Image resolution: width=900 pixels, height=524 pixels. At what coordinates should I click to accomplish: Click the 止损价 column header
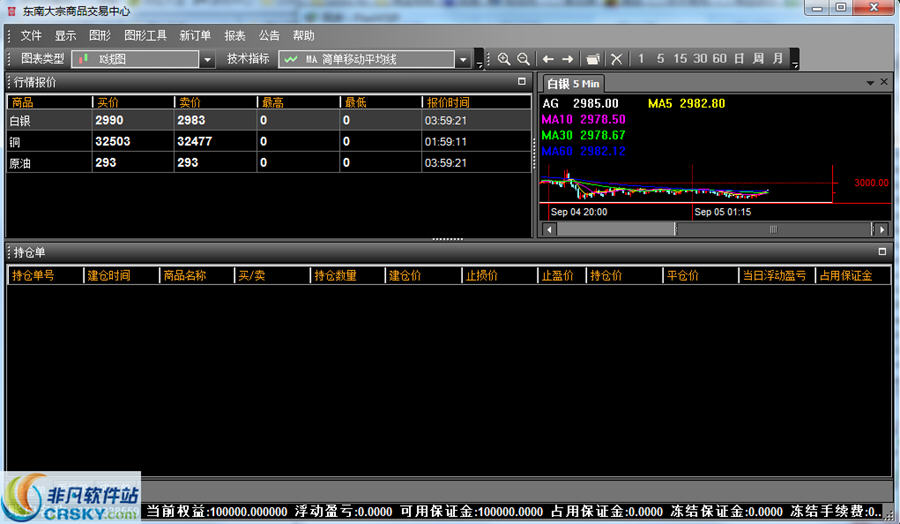click(x=499, y=275)
